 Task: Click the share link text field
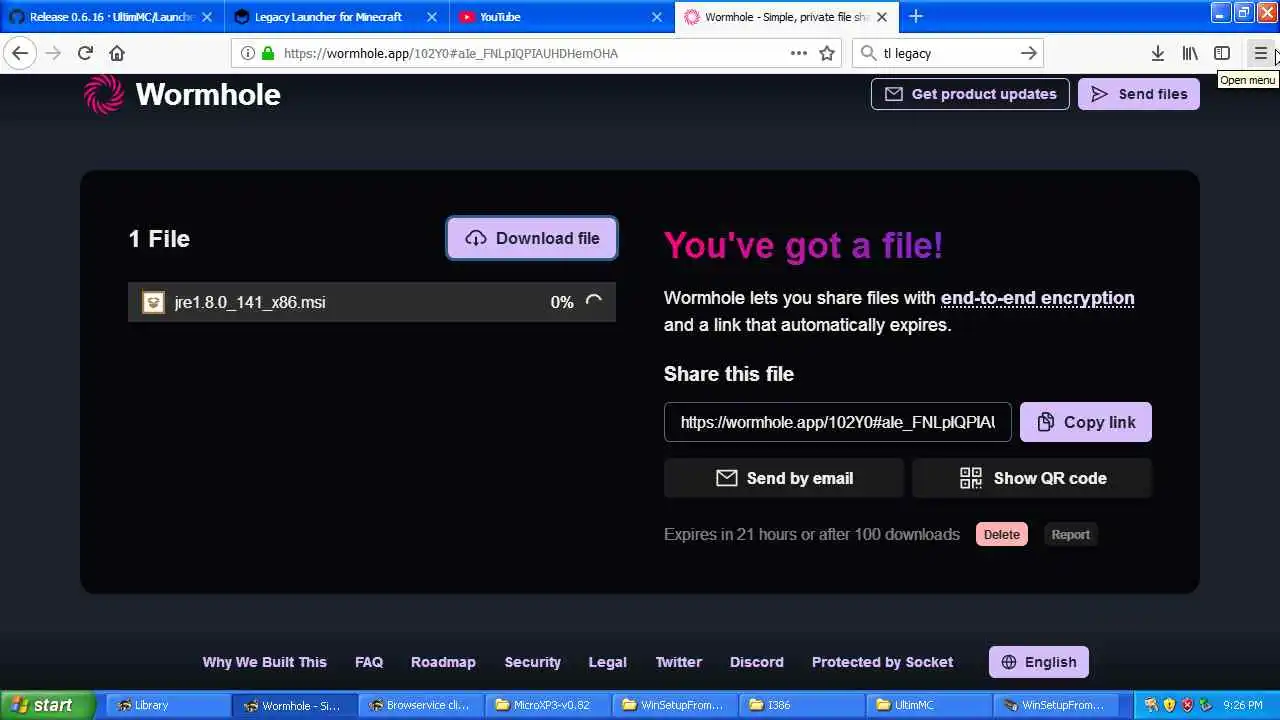pyautogui.click(x=838, y=422)
